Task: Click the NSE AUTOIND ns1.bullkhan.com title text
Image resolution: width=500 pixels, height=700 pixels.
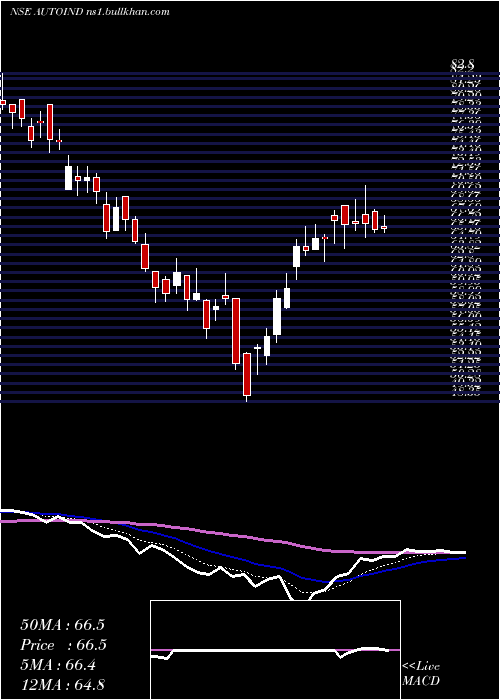Action: tap(90, 12)
